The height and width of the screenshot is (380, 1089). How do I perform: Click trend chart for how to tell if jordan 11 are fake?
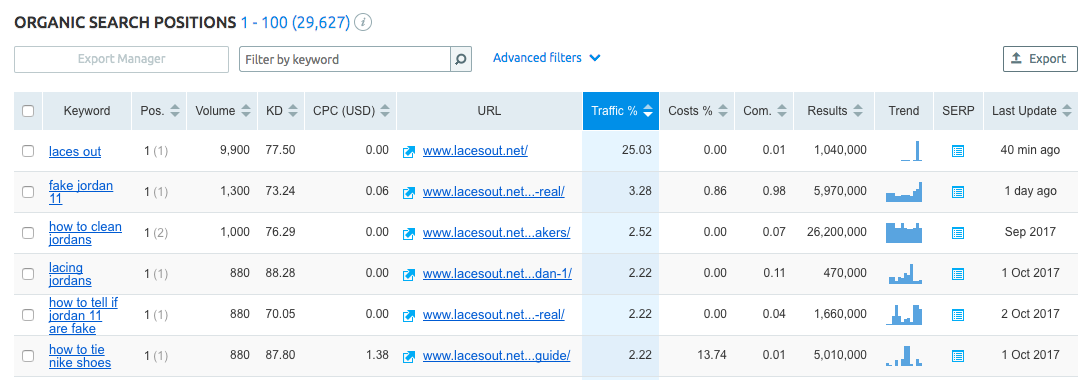coord(904,315)
